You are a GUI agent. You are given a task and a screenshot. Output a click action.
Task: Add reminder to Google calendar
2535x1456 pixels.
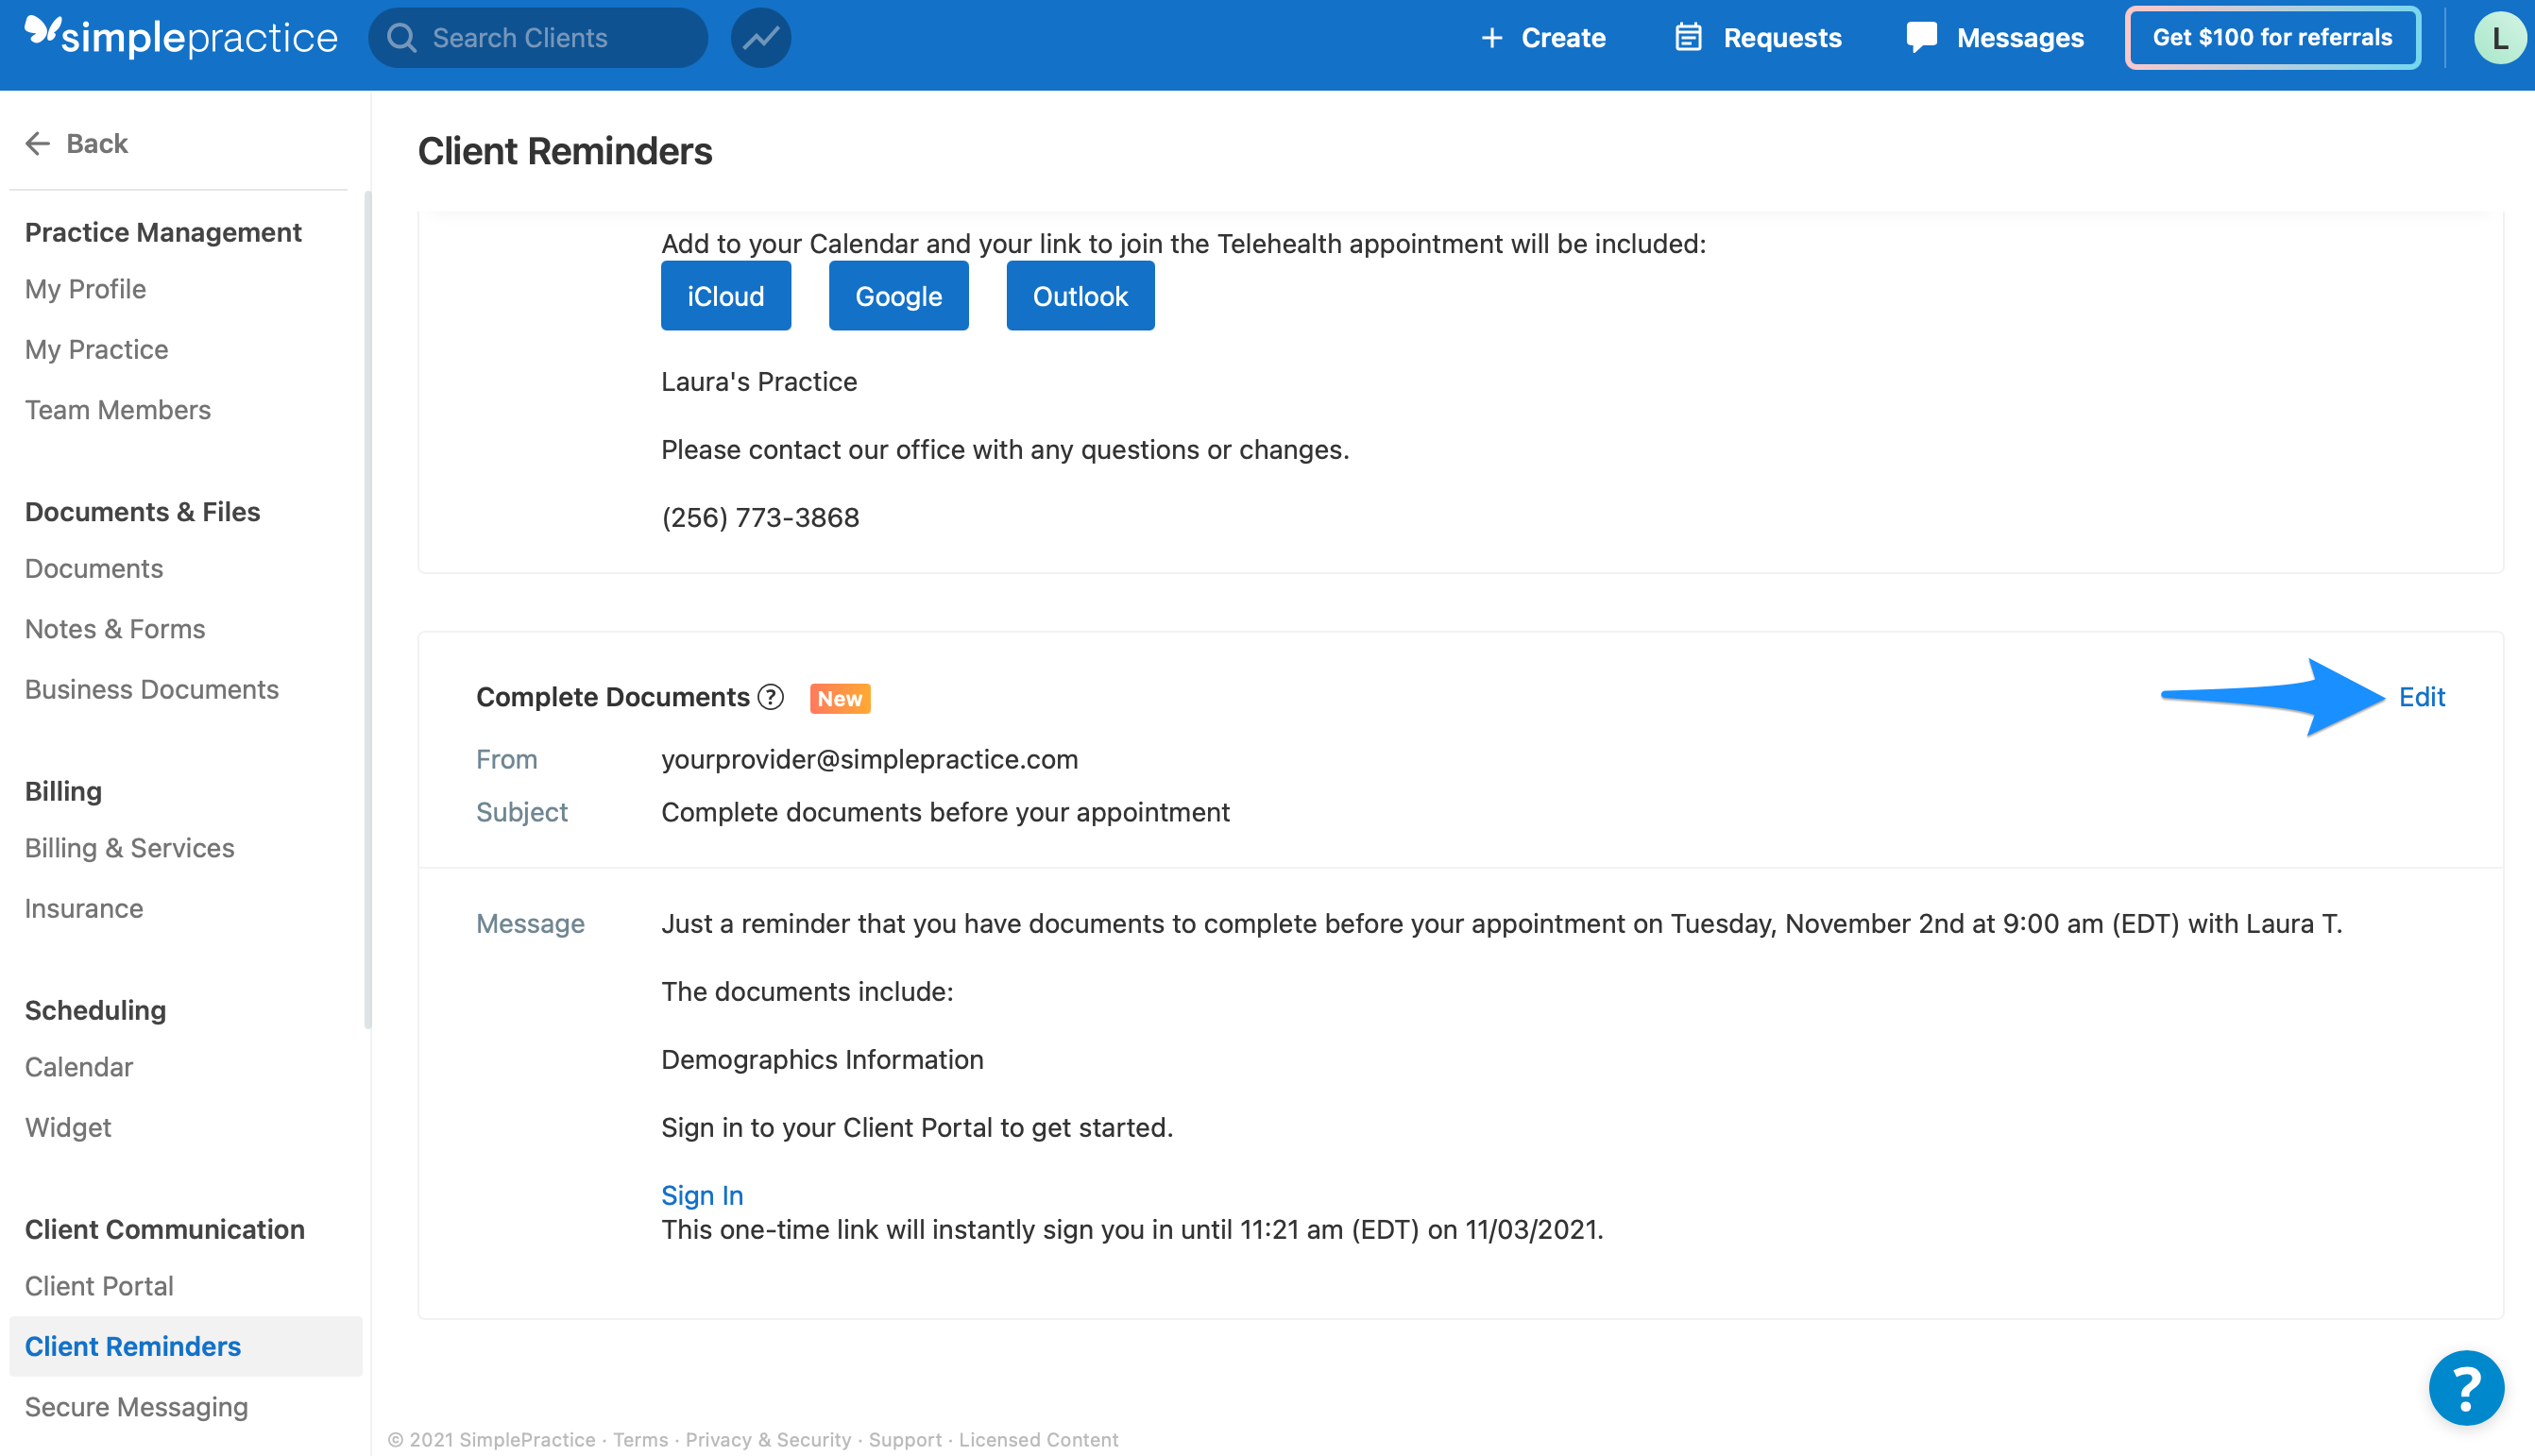897,295
